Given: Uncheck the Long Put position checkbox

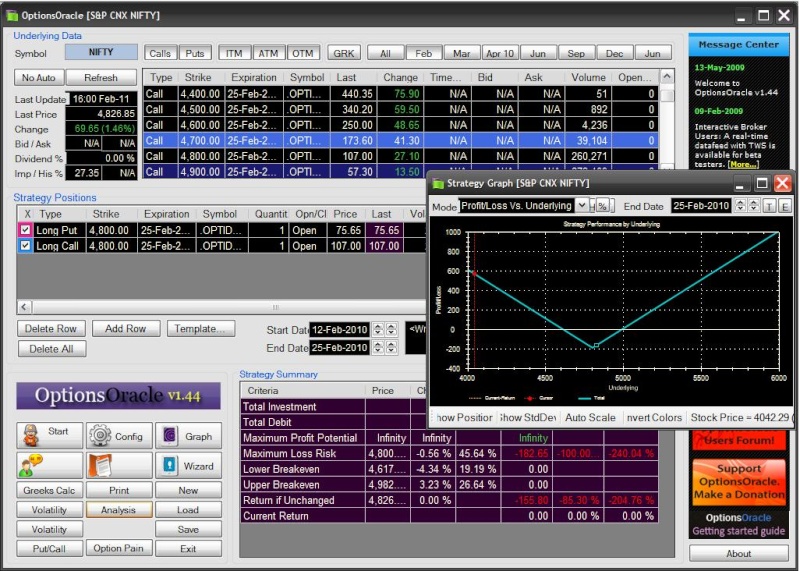Looking at the screenshot, I should pos(25,230).
